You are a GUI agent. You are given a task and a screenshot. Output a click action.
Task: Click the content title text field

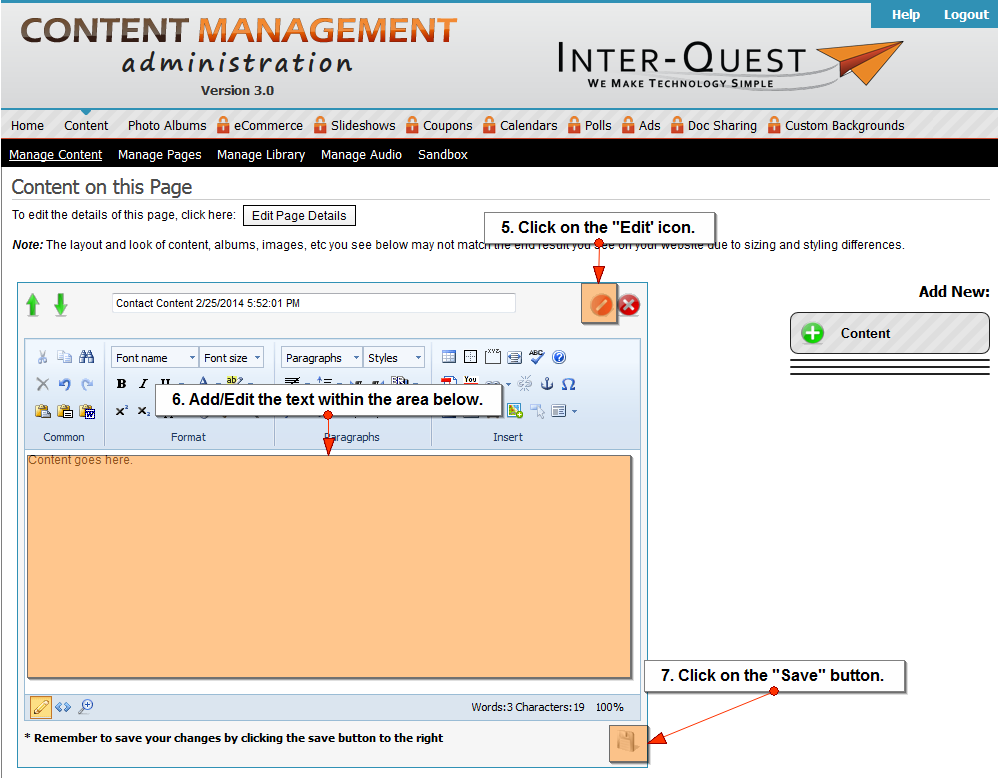[314, 303]
